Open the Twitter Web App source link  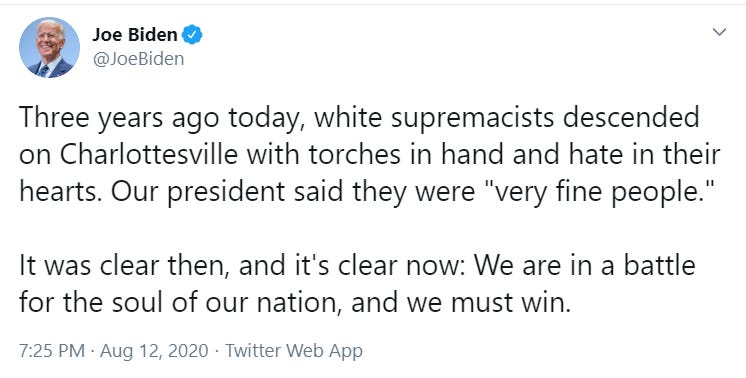[x=294, y=351]
